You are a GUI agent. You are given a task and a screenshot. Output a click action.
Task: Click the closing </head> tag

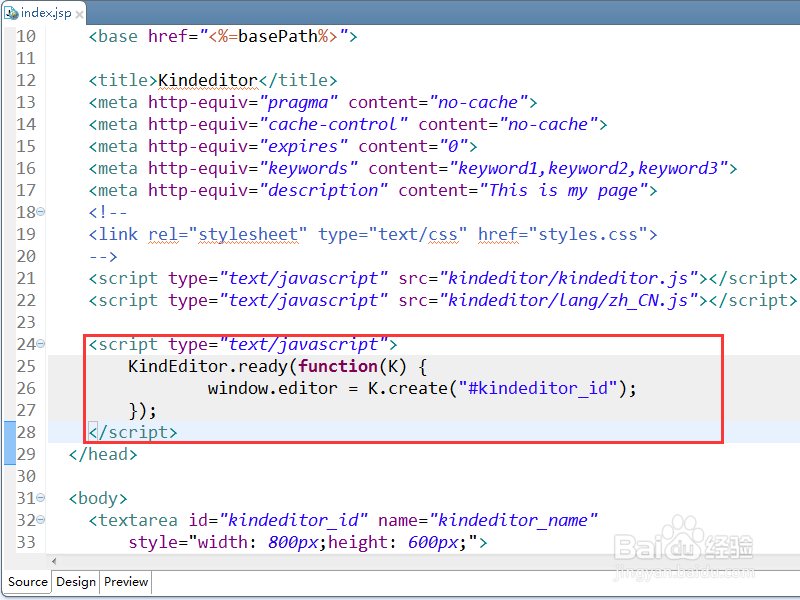coord(103,454)
